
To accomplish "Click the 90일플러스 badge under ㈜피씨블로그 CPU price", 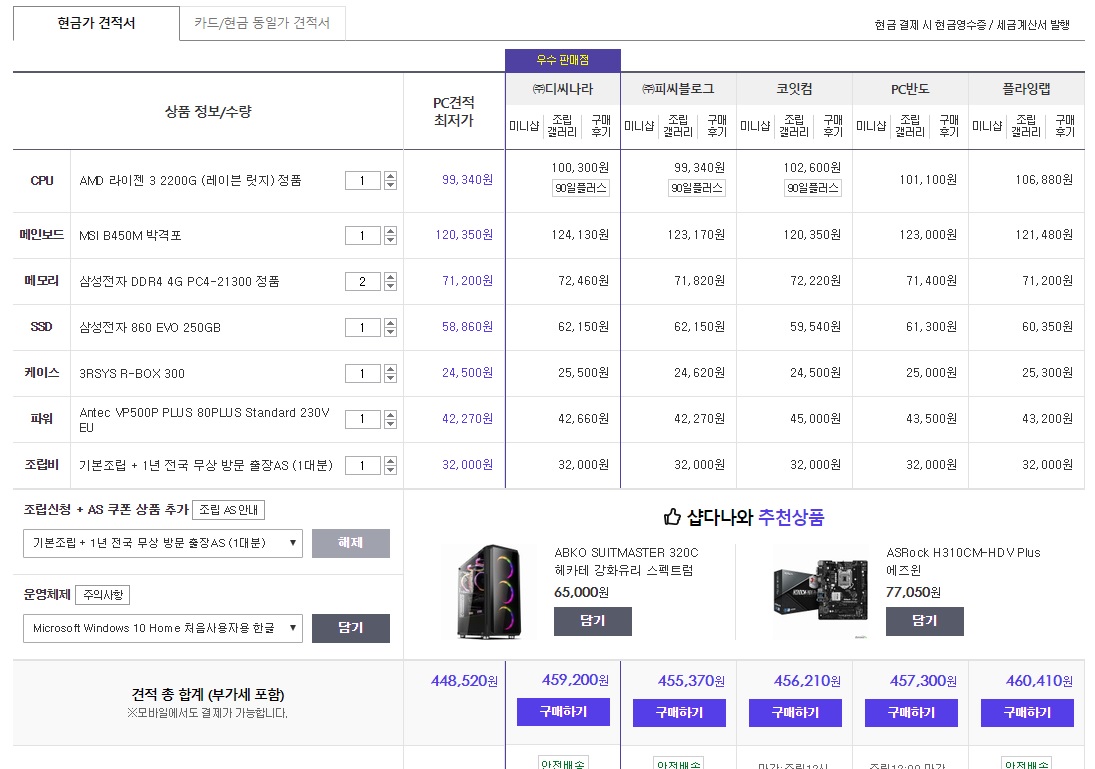I will [697, 188].
